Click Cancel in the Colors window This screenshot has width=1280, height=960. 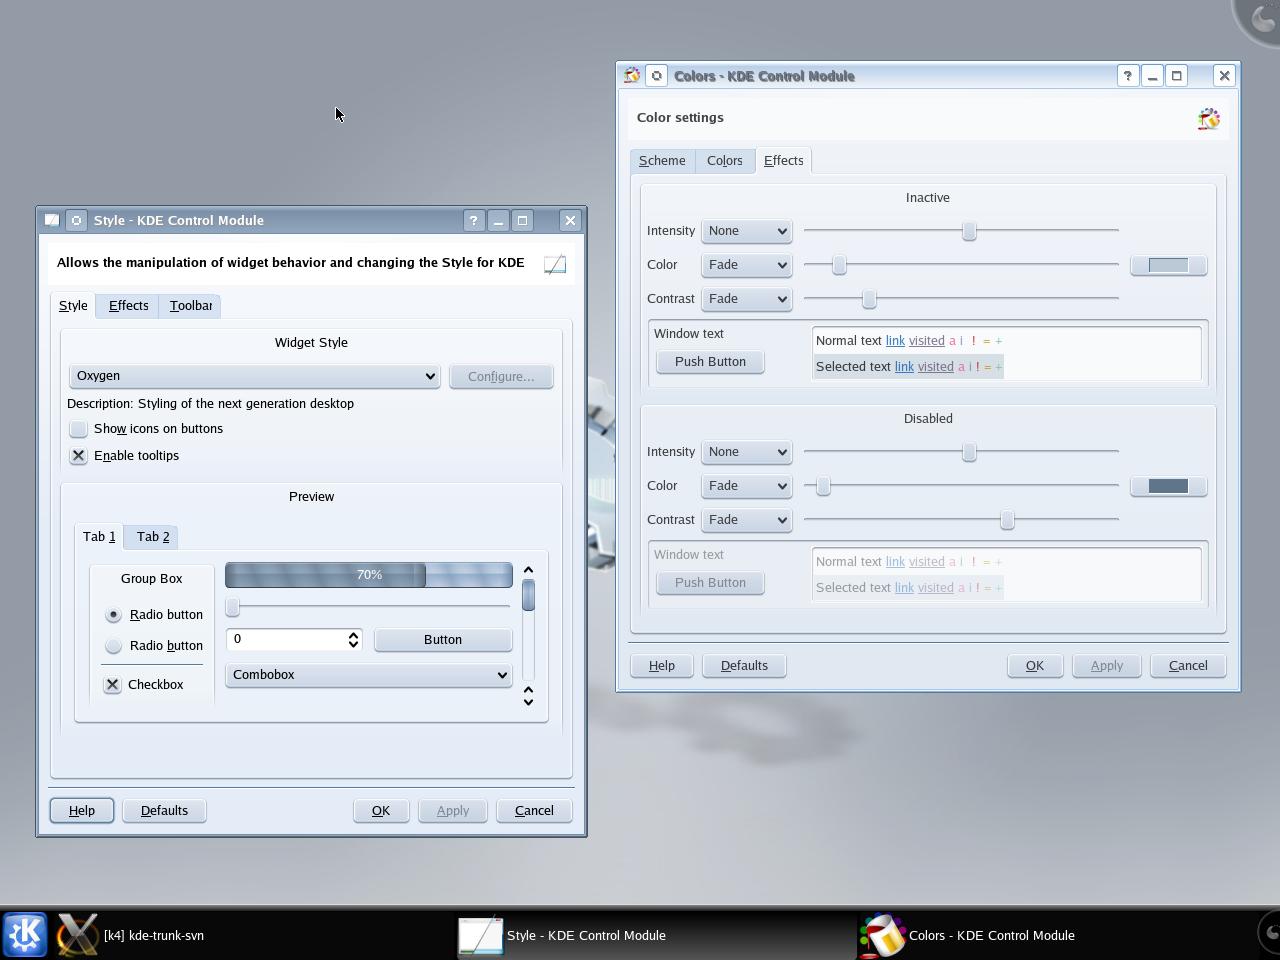click(x=1188, y=666)
